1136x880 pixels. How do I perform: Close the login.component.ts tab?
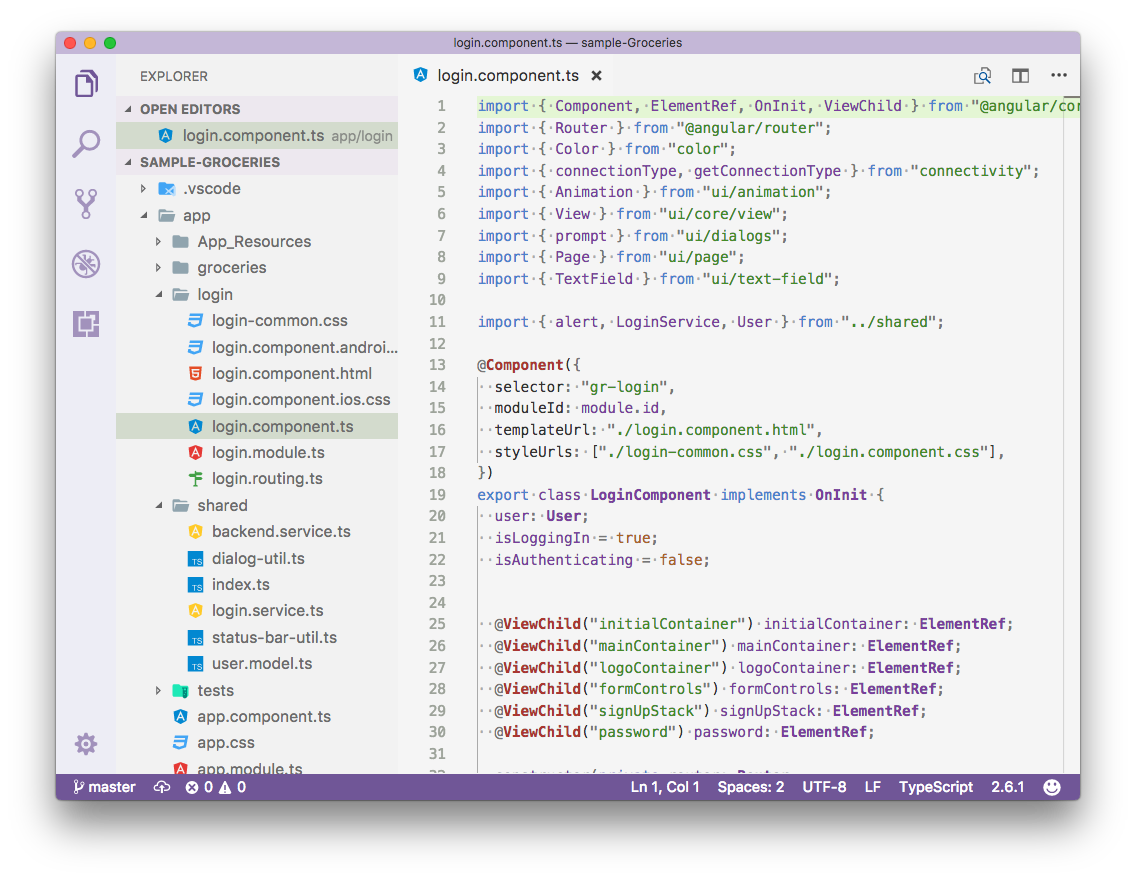point(597,76)
